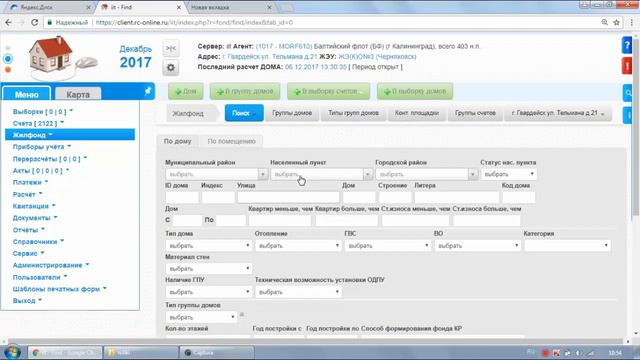
Task: Open the Населенный пункт combo box
Action: point(321,174)
